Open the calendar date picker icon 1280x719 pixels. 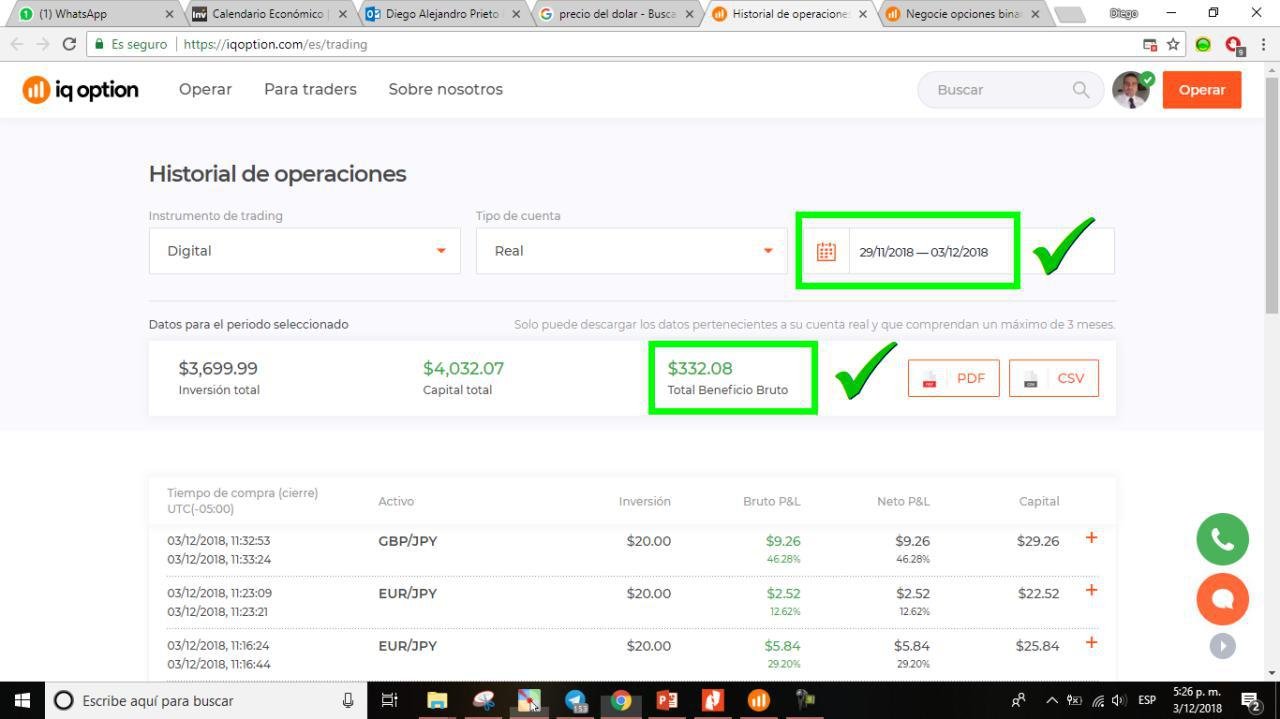pyautogui.click(x=826, y=252)
